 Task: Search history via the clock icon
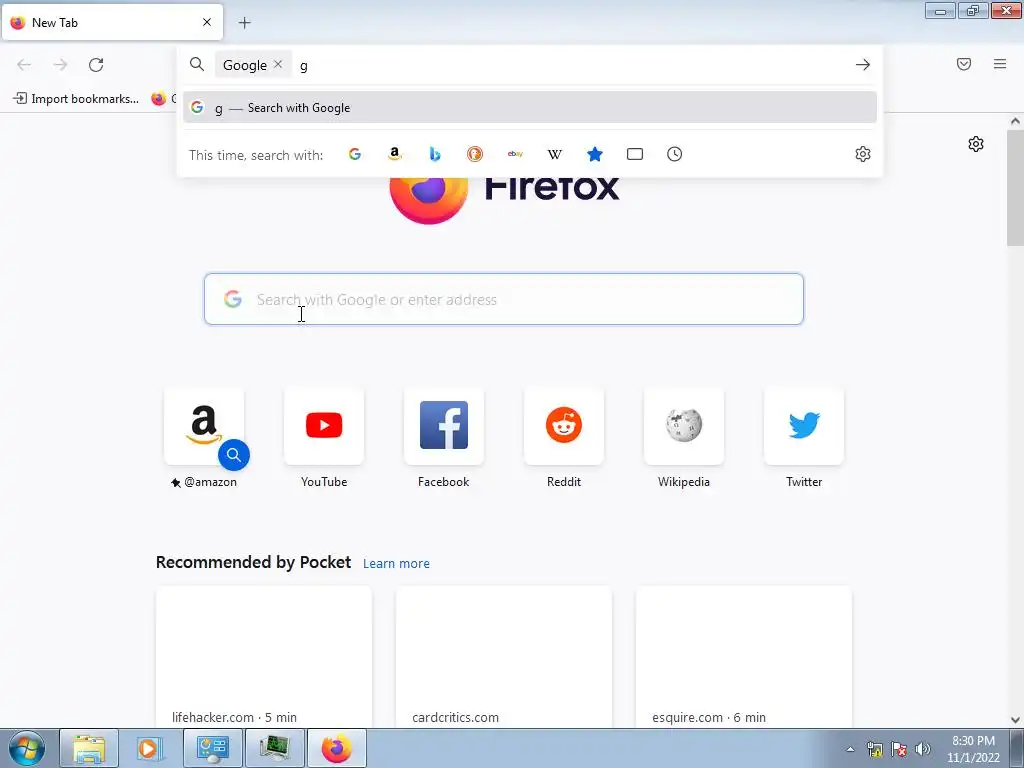point(675,154)
